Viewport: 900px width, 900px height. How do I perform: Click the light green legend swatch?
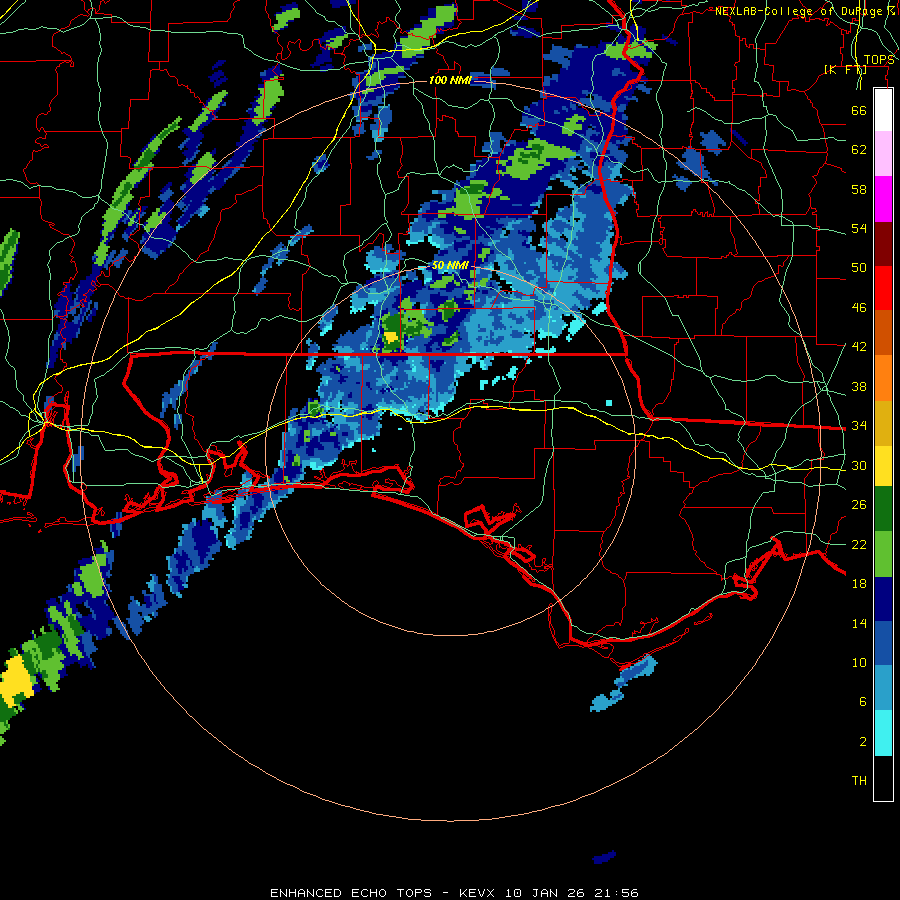click(883, 554)
